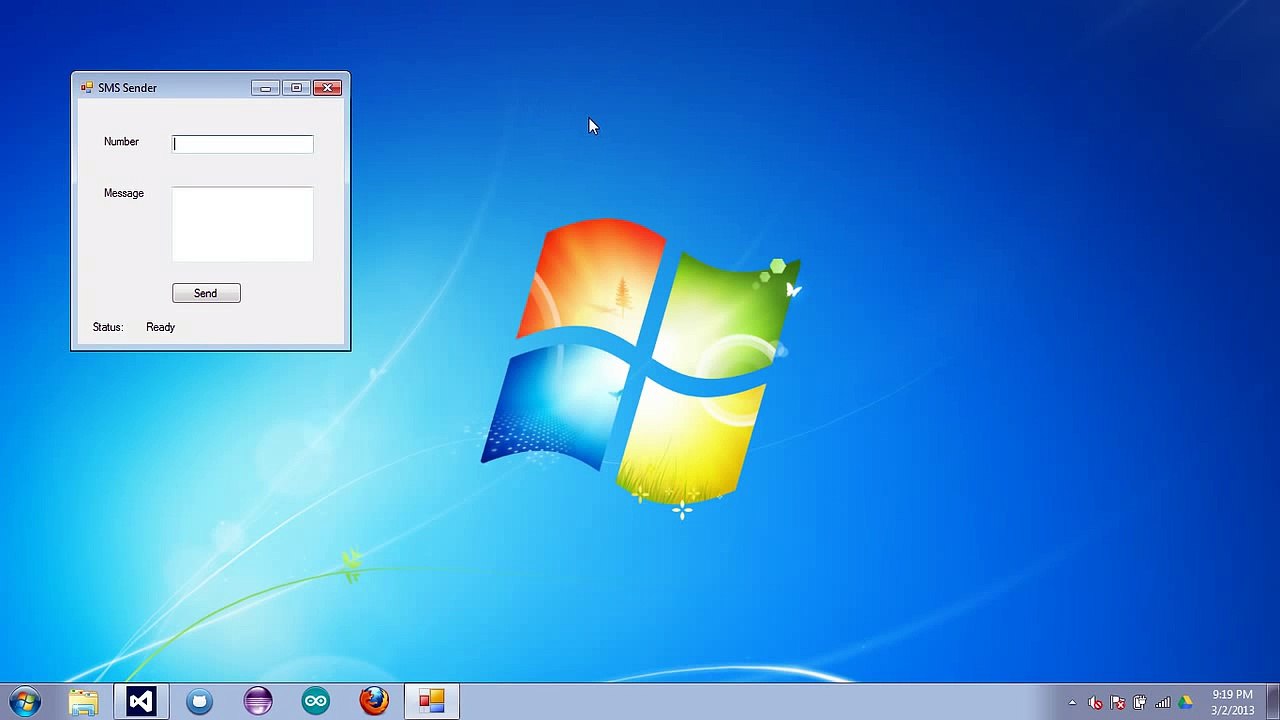Click the "Ready" status text
The height and width of the screenshot is (720, 1280).
(x=160, y=327)
